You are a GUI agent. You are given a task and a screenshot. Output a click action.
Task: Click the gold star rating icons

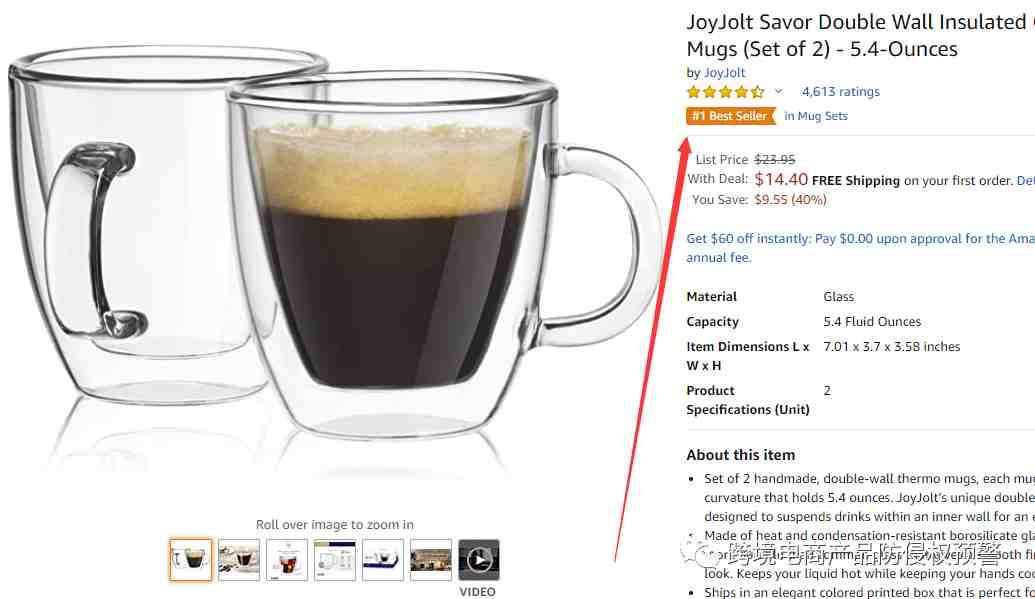point(725,92)
